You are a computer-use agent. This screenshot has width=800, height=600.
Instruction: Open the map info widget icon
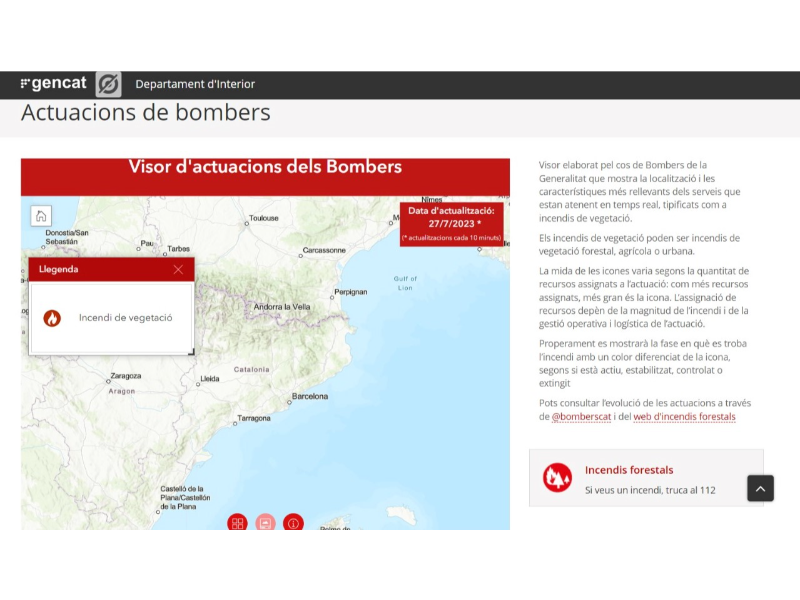[x=293, y=522]
